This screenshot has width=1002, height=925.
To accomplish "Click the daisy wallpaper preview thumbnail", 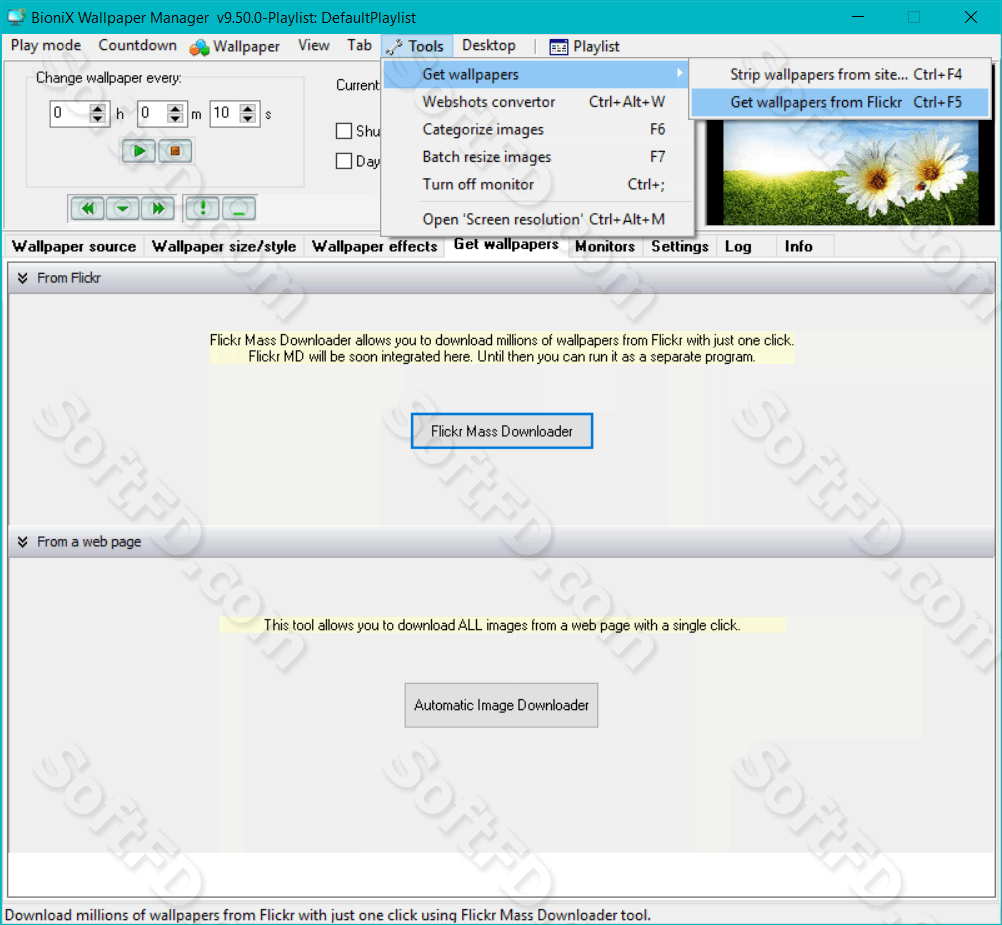I will click(x=850, y=172).
